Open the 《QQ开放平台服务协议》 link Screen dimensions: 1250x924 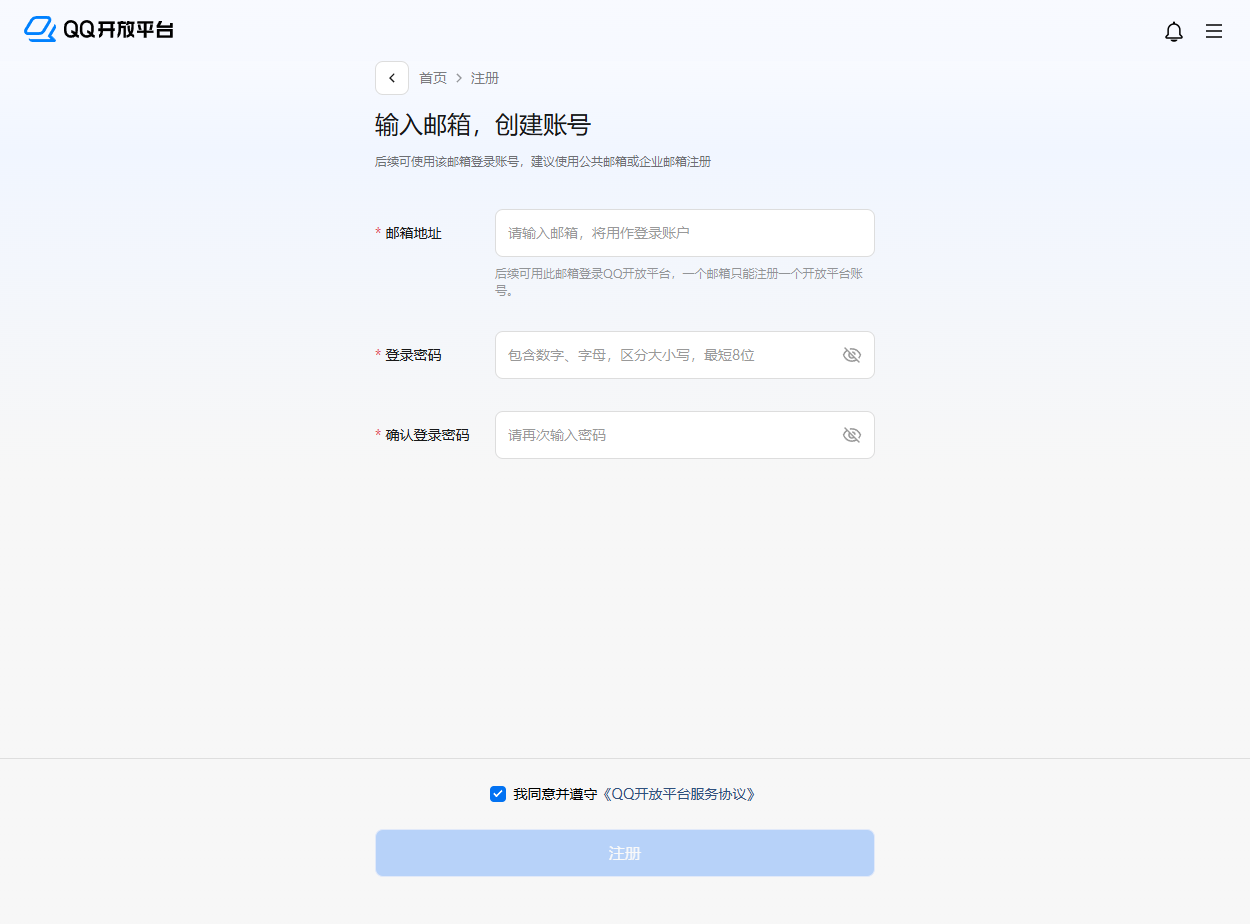pos(679,794)
